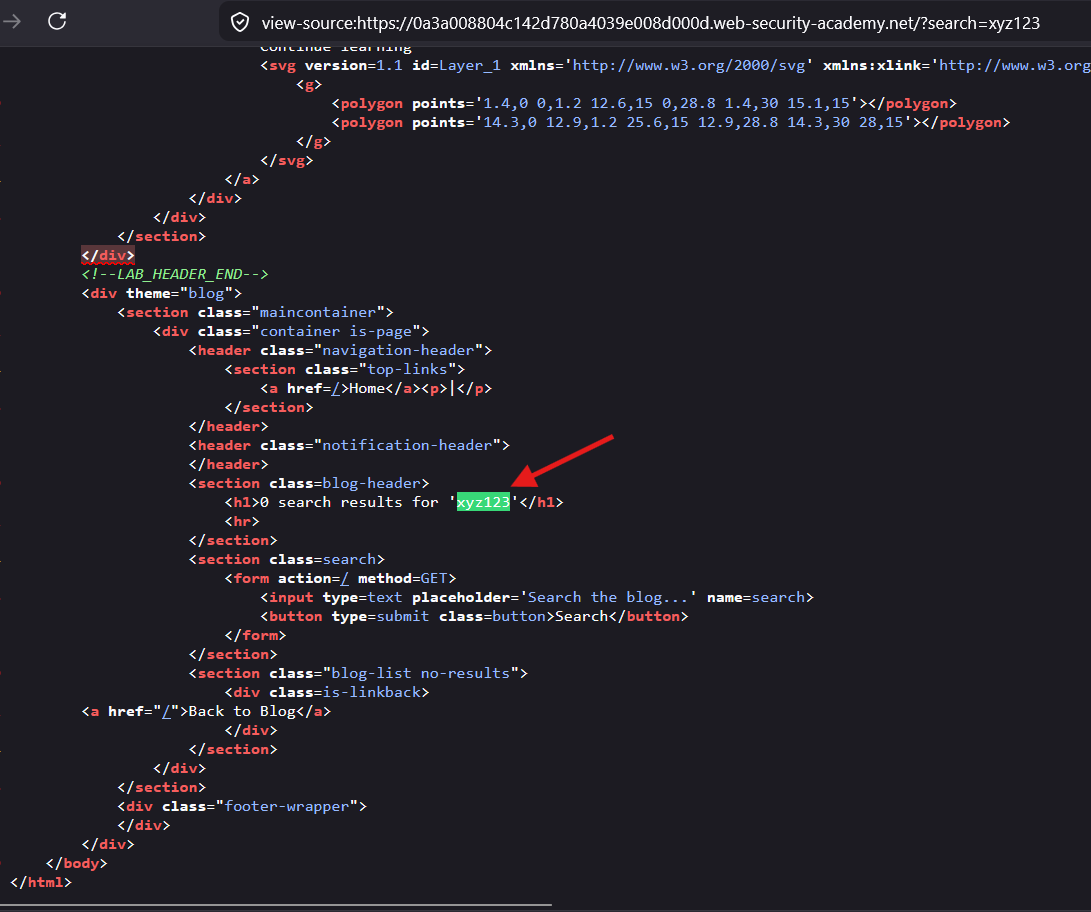The width and height of the screenshot is (1091, 912).
Task: Click the section class=search line
Action: coord(287,560)
